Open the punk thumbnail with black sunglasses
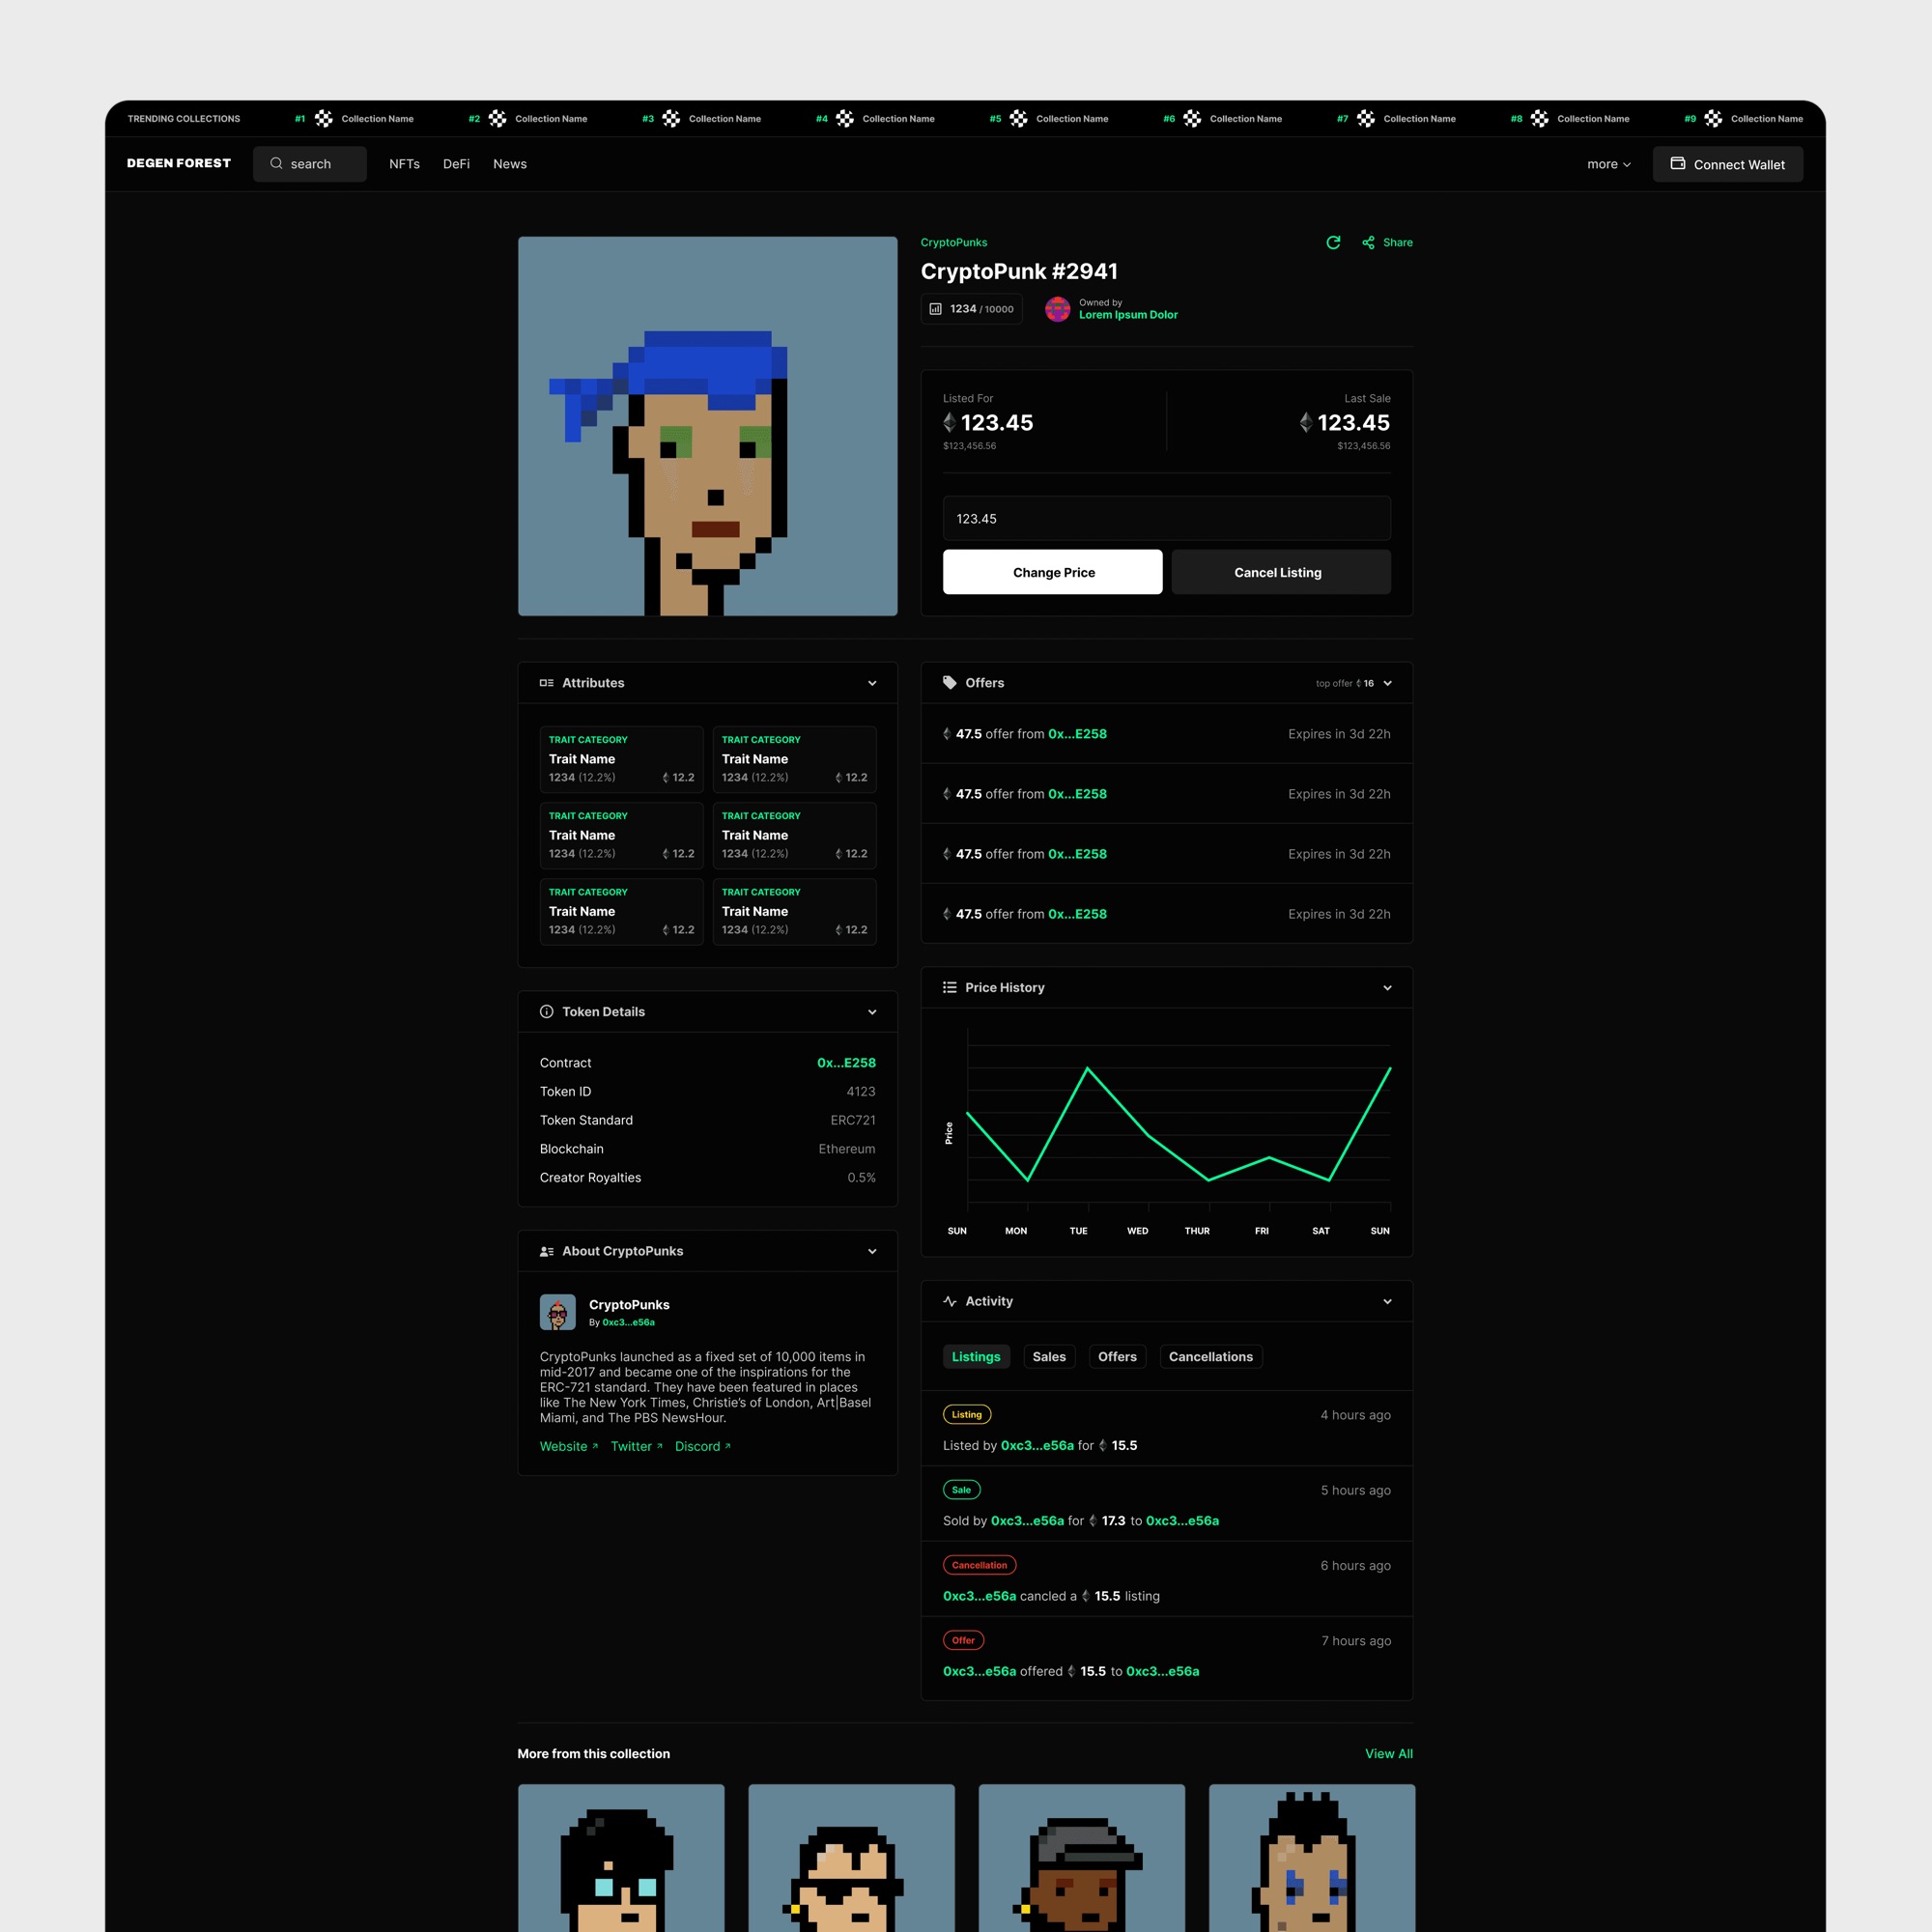This screenshot has height=1932, width=1932. pyautogui.click(x=852, y=1858)
